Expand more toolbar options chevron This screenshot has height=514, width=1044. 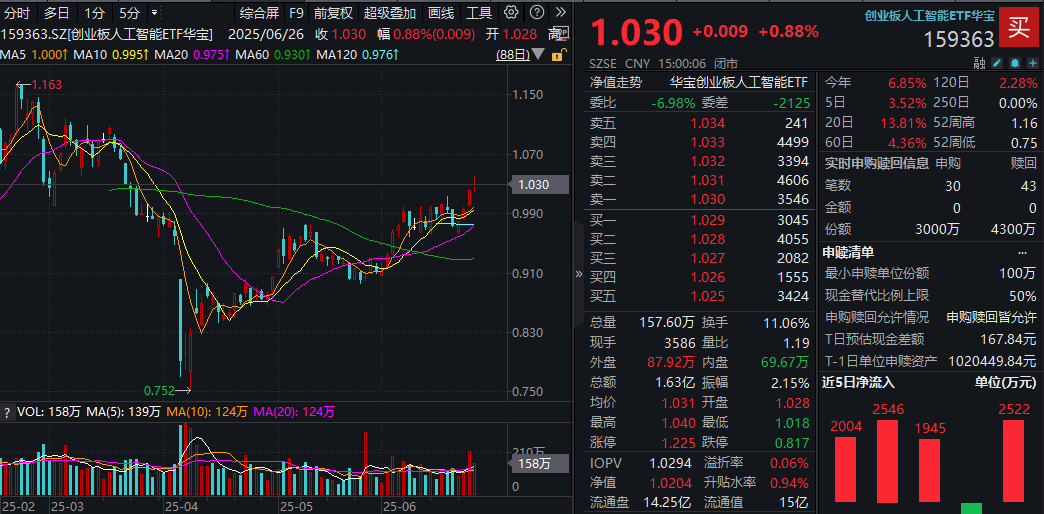561,12
